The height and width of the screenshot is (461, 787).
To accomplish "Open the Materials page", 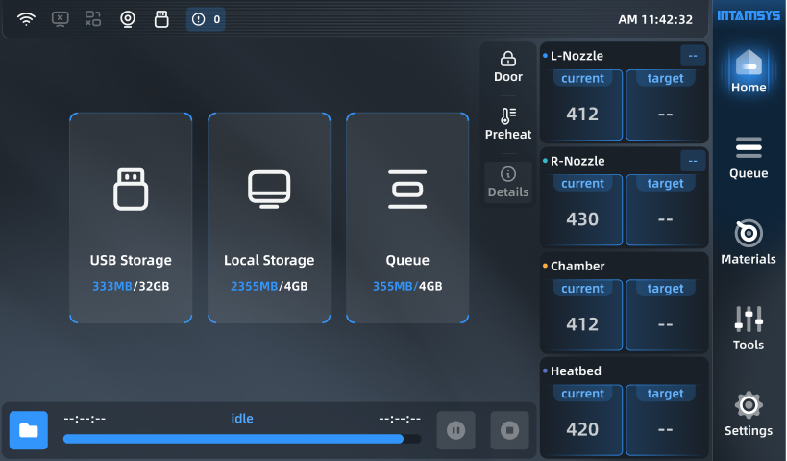I will click(x=748, y=243).
